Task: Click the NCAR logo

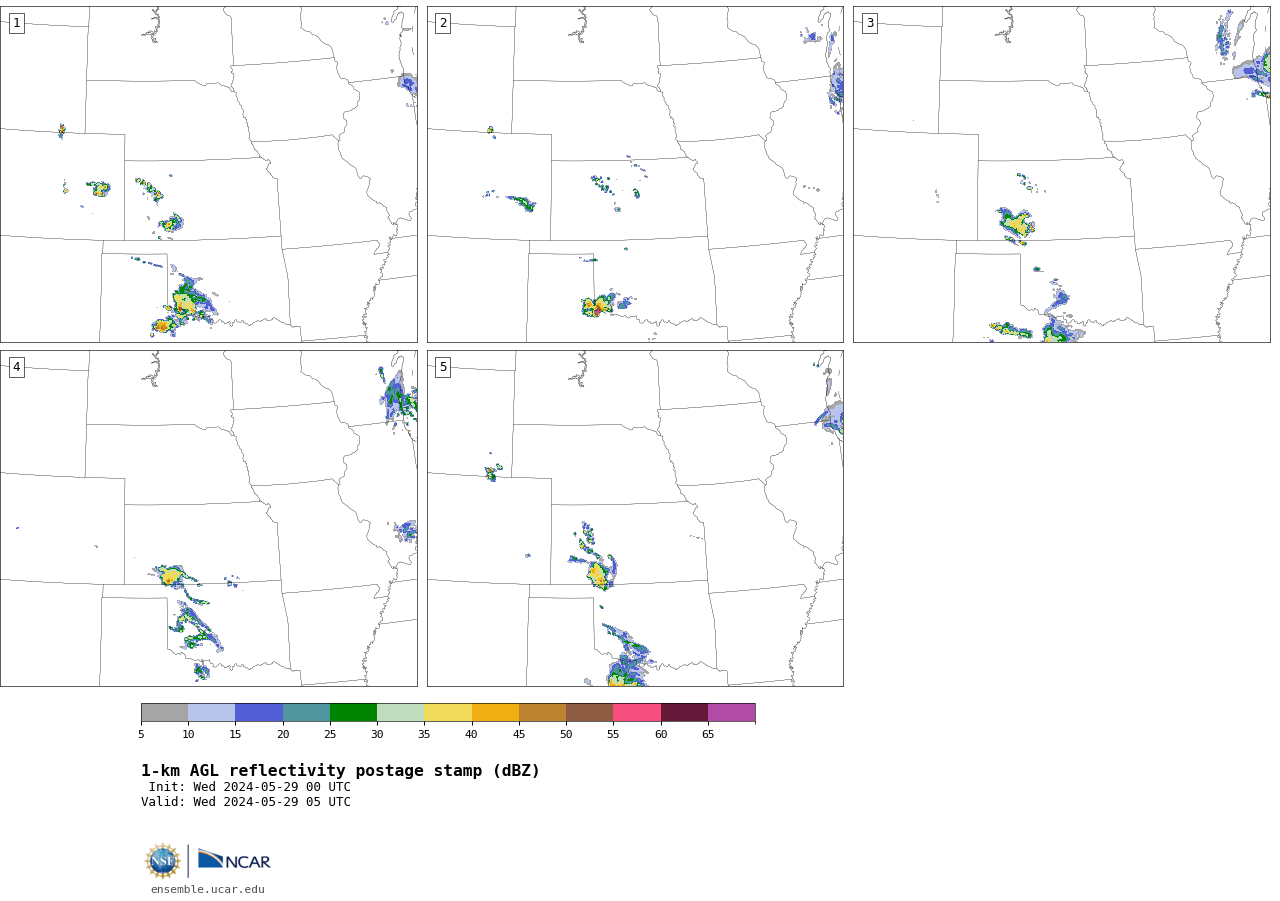Action: point(234,861)
